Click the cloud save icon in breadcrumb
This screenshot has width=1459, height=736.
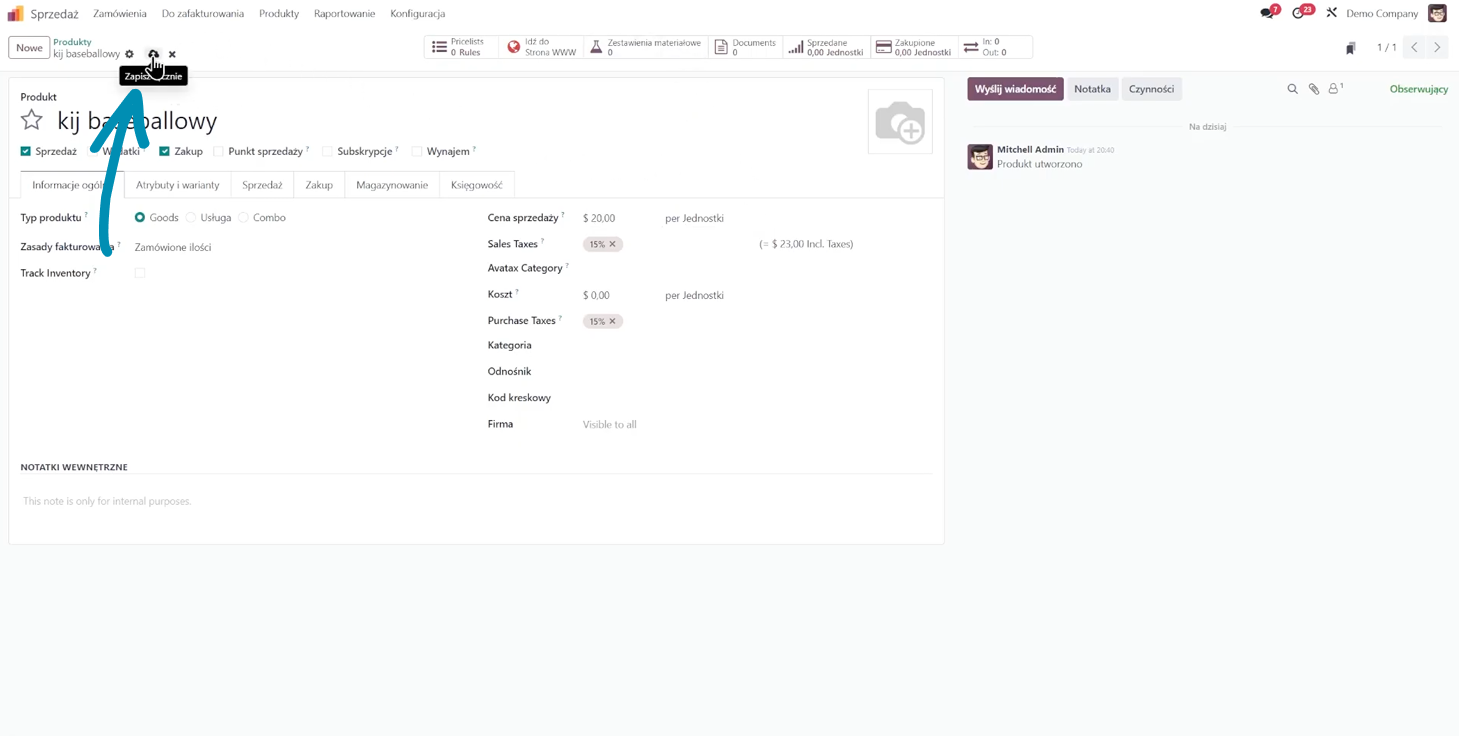[x=153, y=54]
